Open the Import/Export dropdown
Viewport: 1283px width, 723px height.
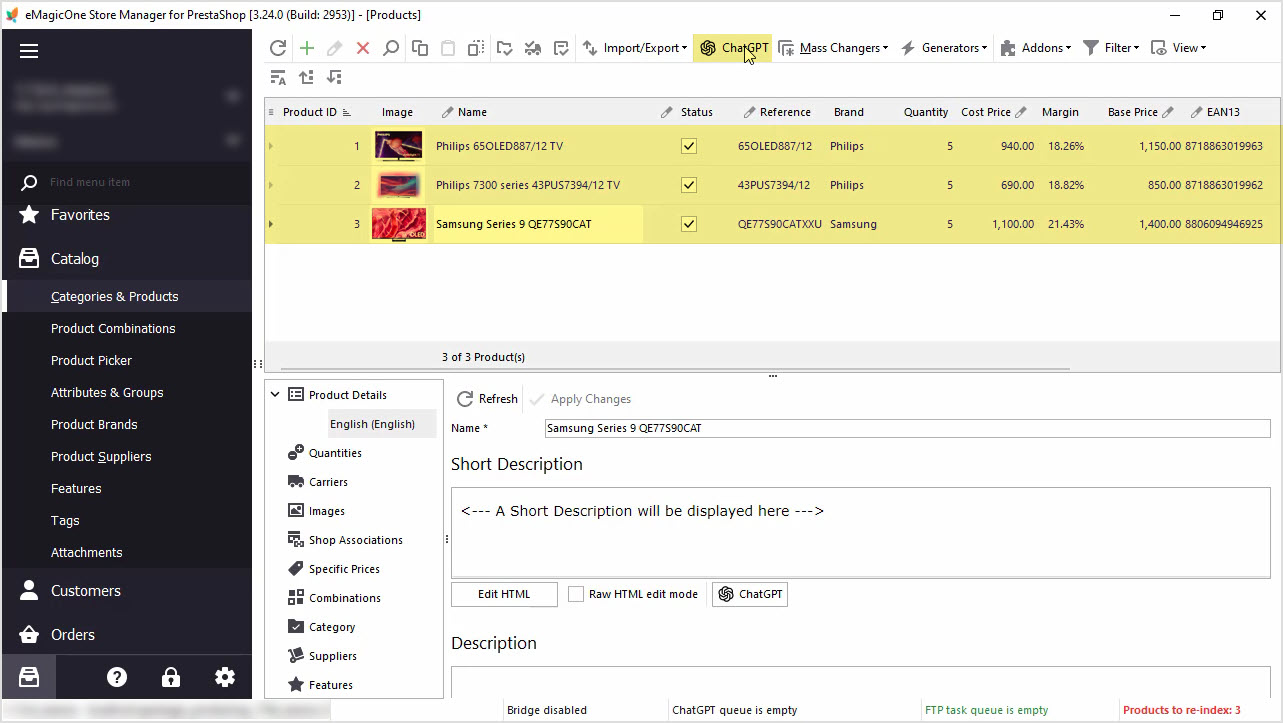coord(635,48)
